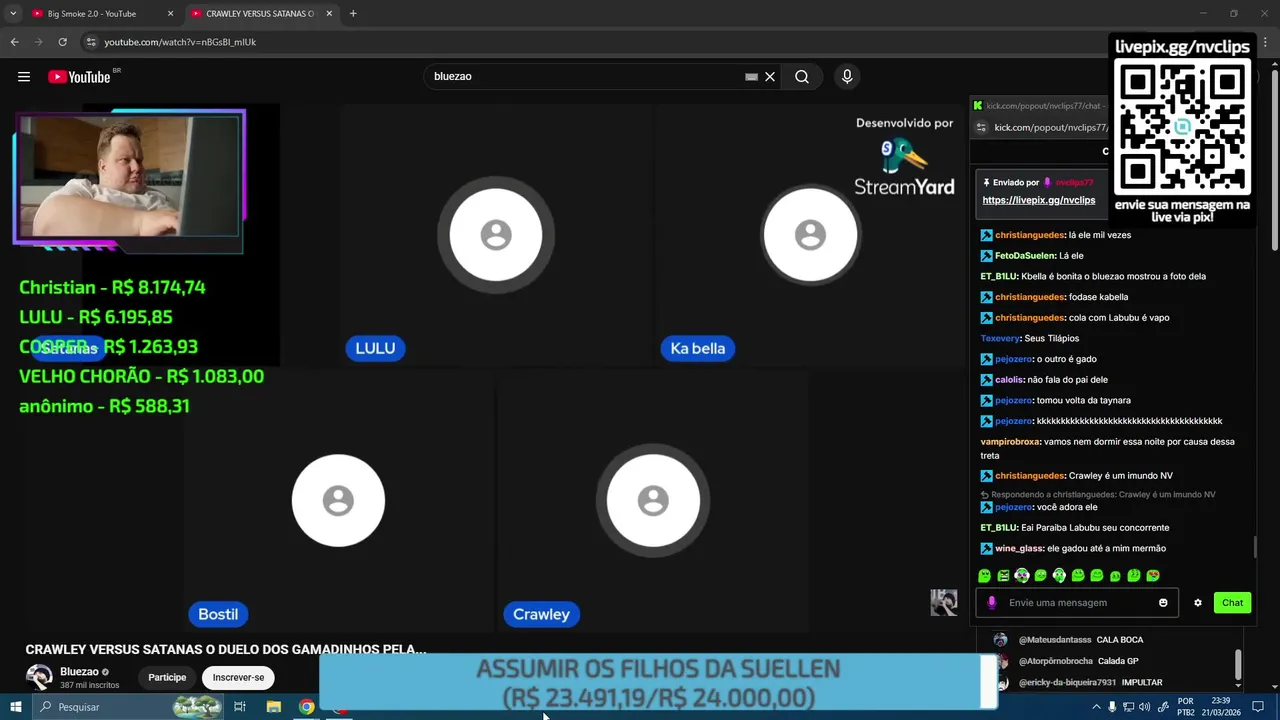
Task: Click the donation entry 'VELHO CHORÃO - R$ 1.083,00'
Action: coord(141,376)
